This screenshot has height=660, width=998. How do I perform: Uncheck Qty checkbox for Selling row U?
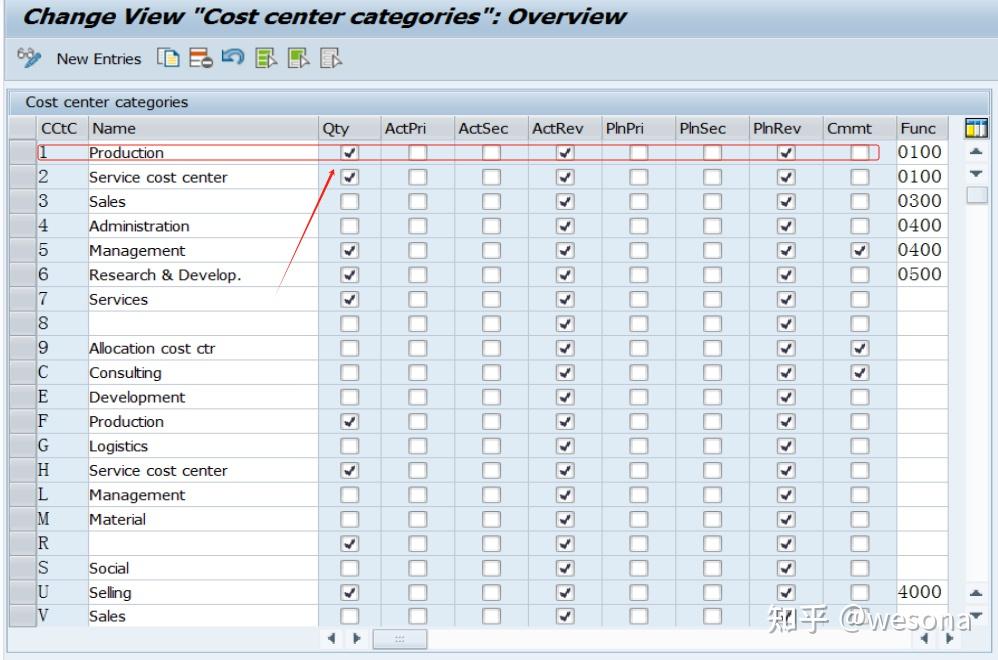point(349,593)
